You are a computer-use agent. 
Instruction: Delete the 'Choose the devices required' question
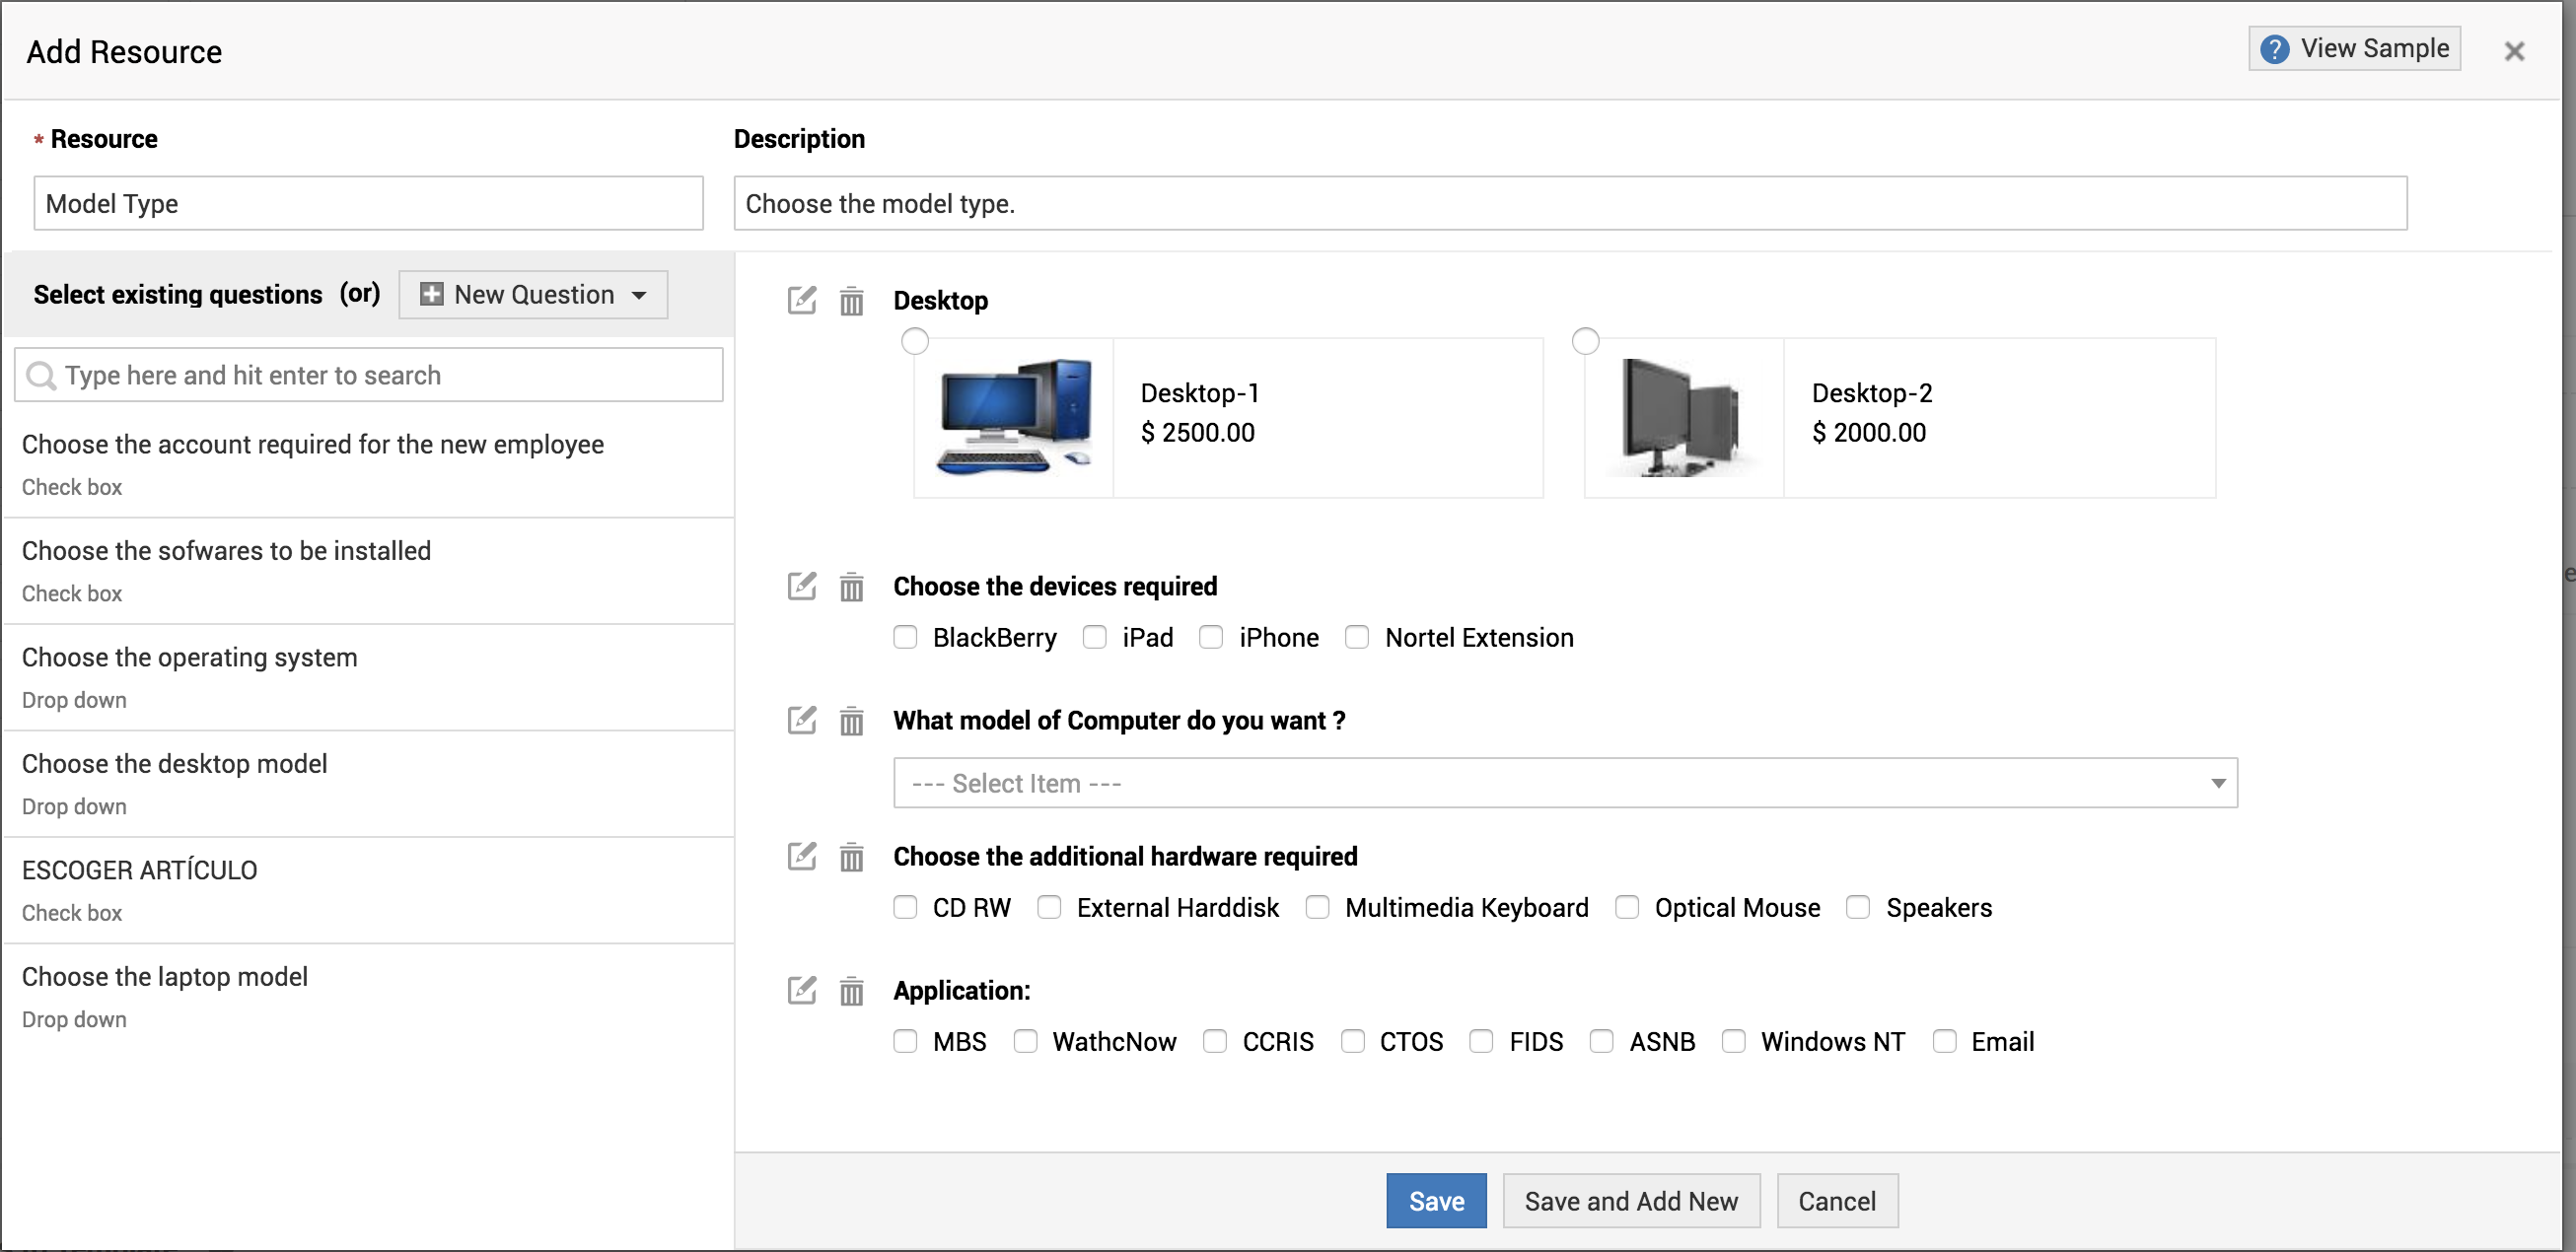851,586
